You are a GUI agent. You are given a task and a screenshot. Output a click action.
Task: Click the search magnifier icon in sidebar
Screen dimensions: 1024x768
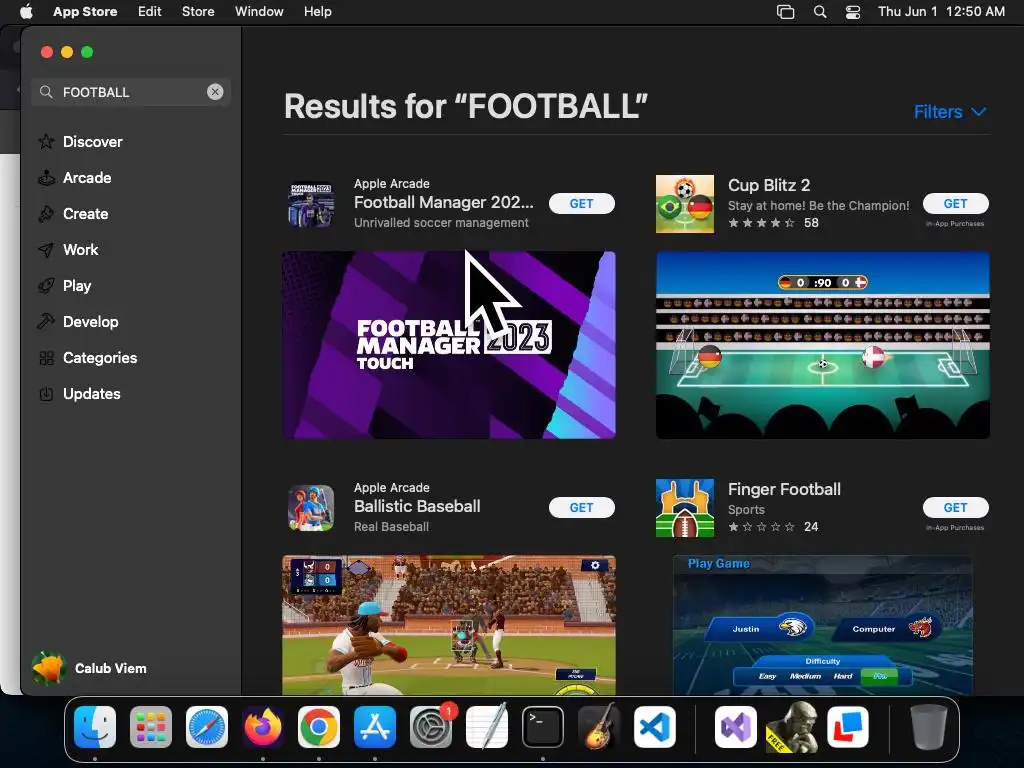tap(46, 92)
